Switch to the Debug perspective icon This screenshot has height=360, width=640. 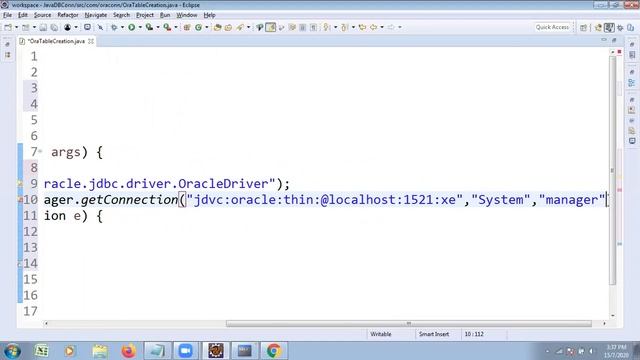[x=620, y=27]
